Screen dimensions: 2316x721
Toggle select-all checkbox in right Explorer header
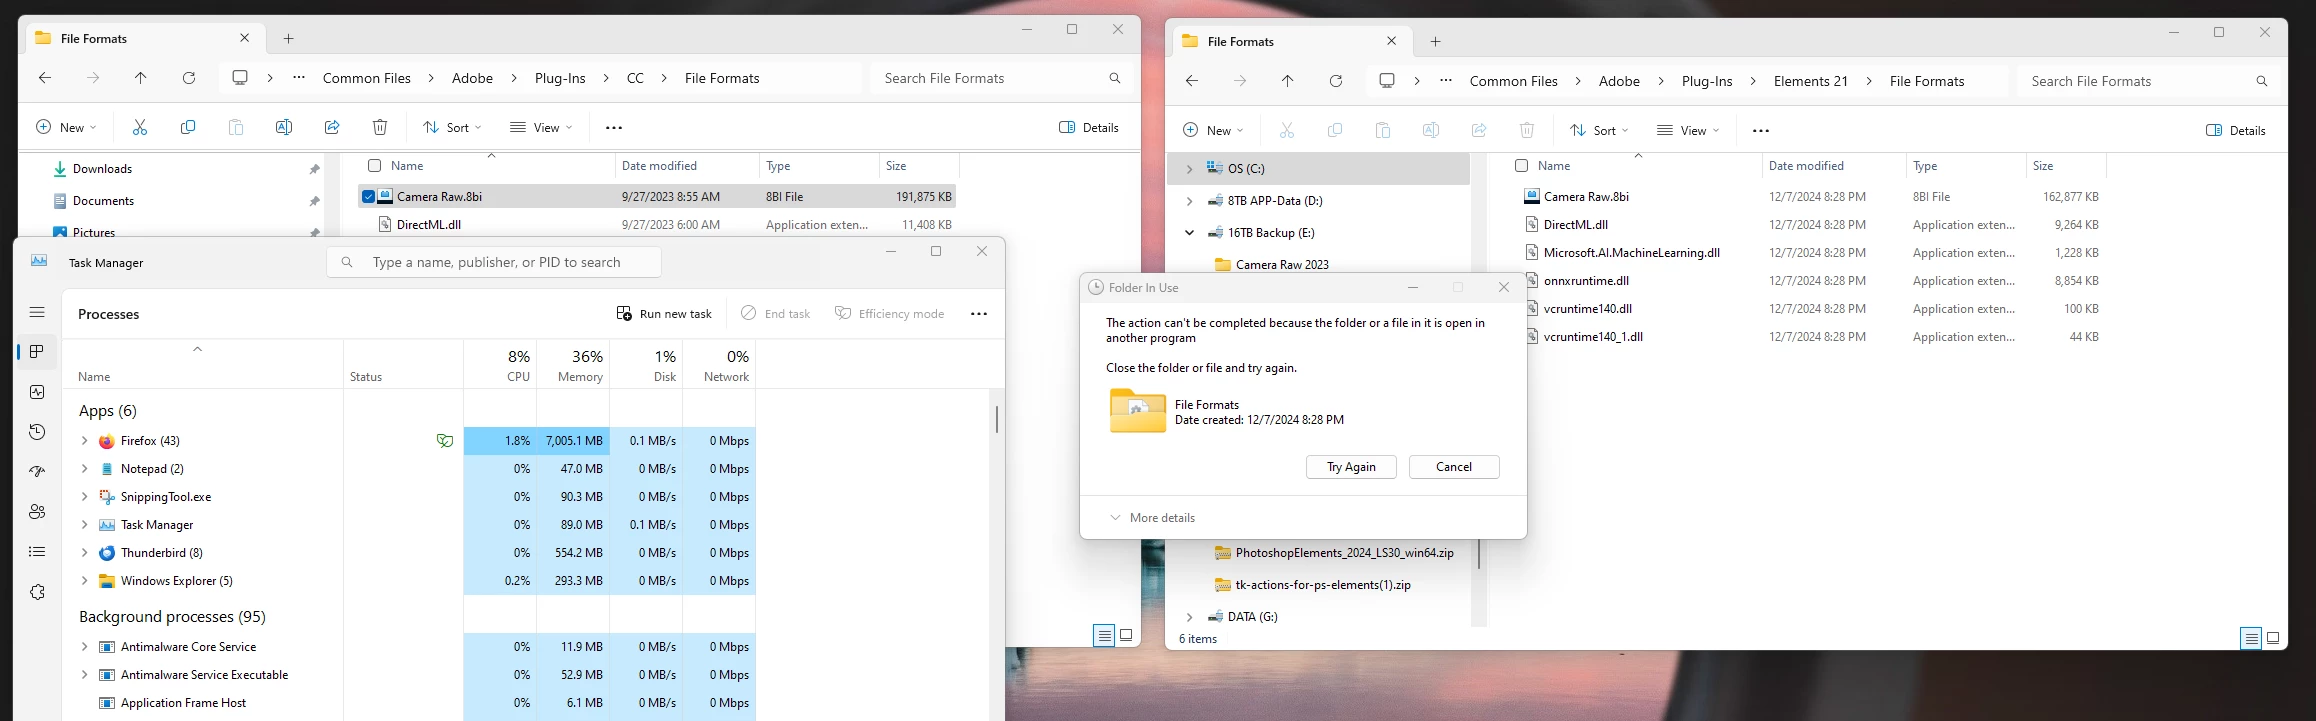pos(1522,166)
